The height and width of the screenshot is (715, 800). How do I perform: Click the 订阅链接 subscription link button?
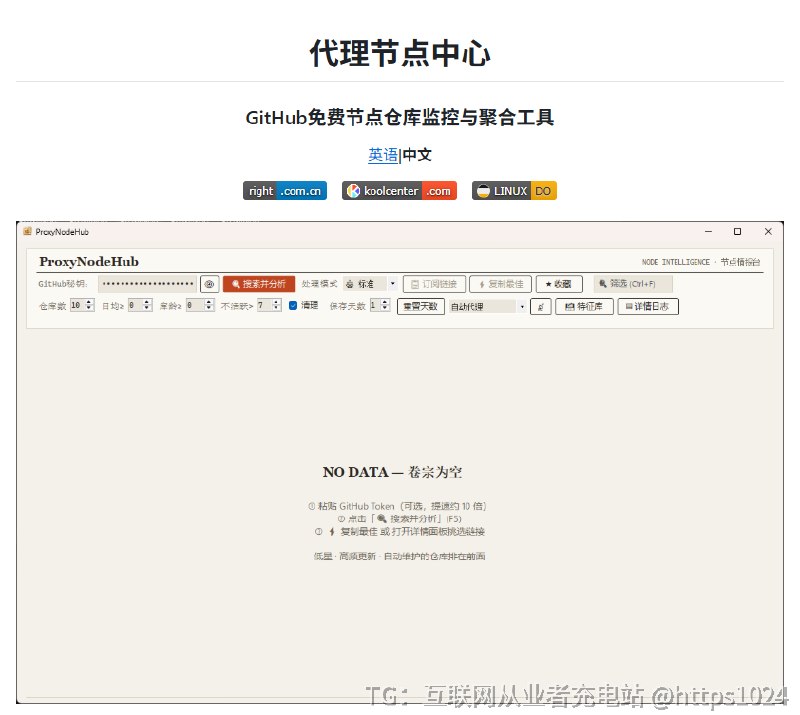click(434, 284)
